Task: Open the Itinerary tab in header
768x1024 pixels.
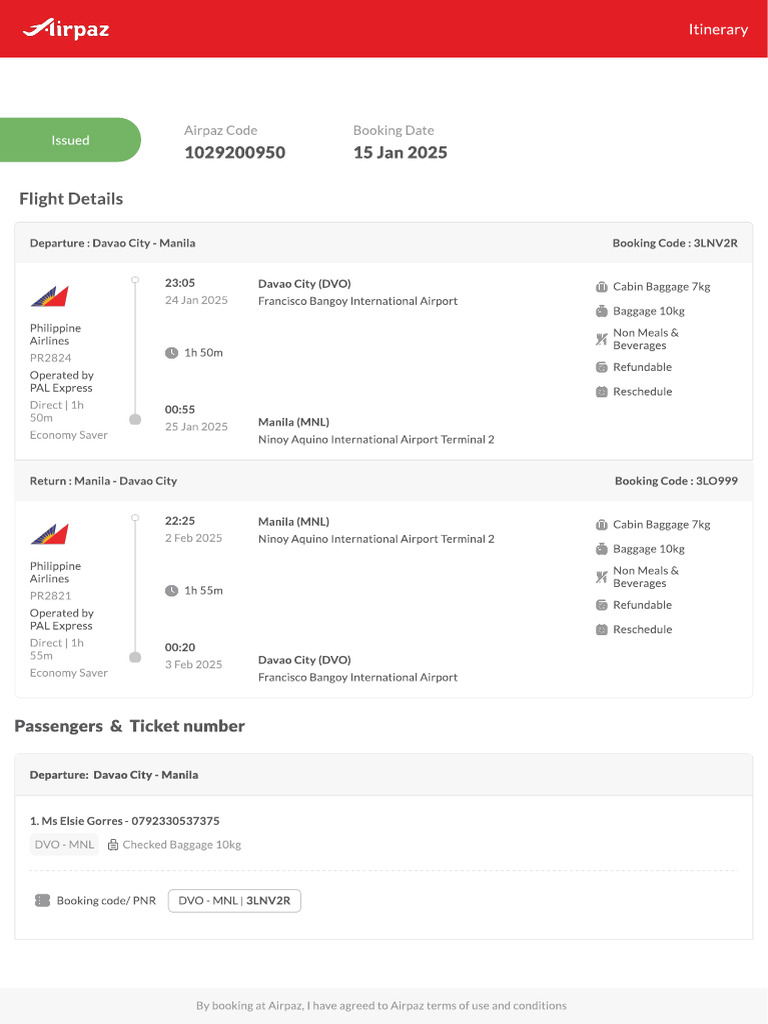Action: (718, 29)
